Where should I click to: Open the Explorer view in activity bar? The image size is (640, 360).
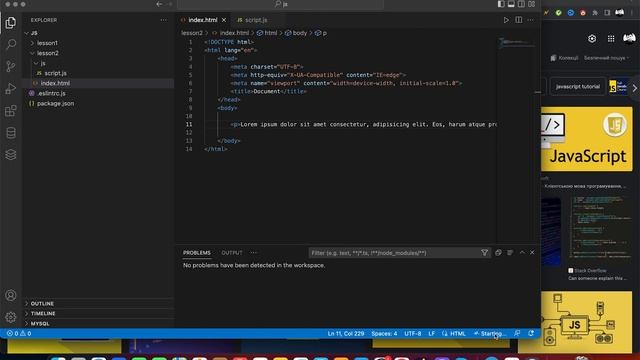point(11,23)
